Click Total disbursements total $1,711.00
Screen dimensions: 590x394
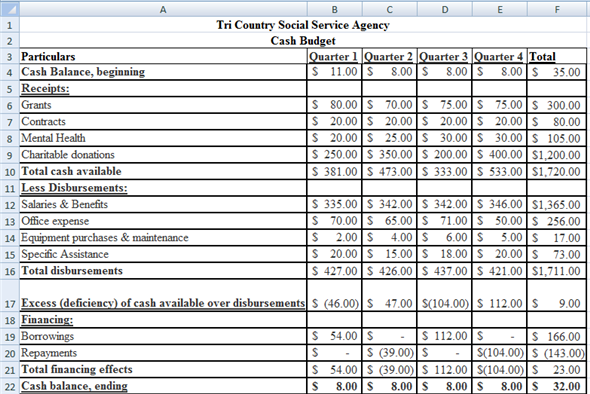(x=557, y=271)
